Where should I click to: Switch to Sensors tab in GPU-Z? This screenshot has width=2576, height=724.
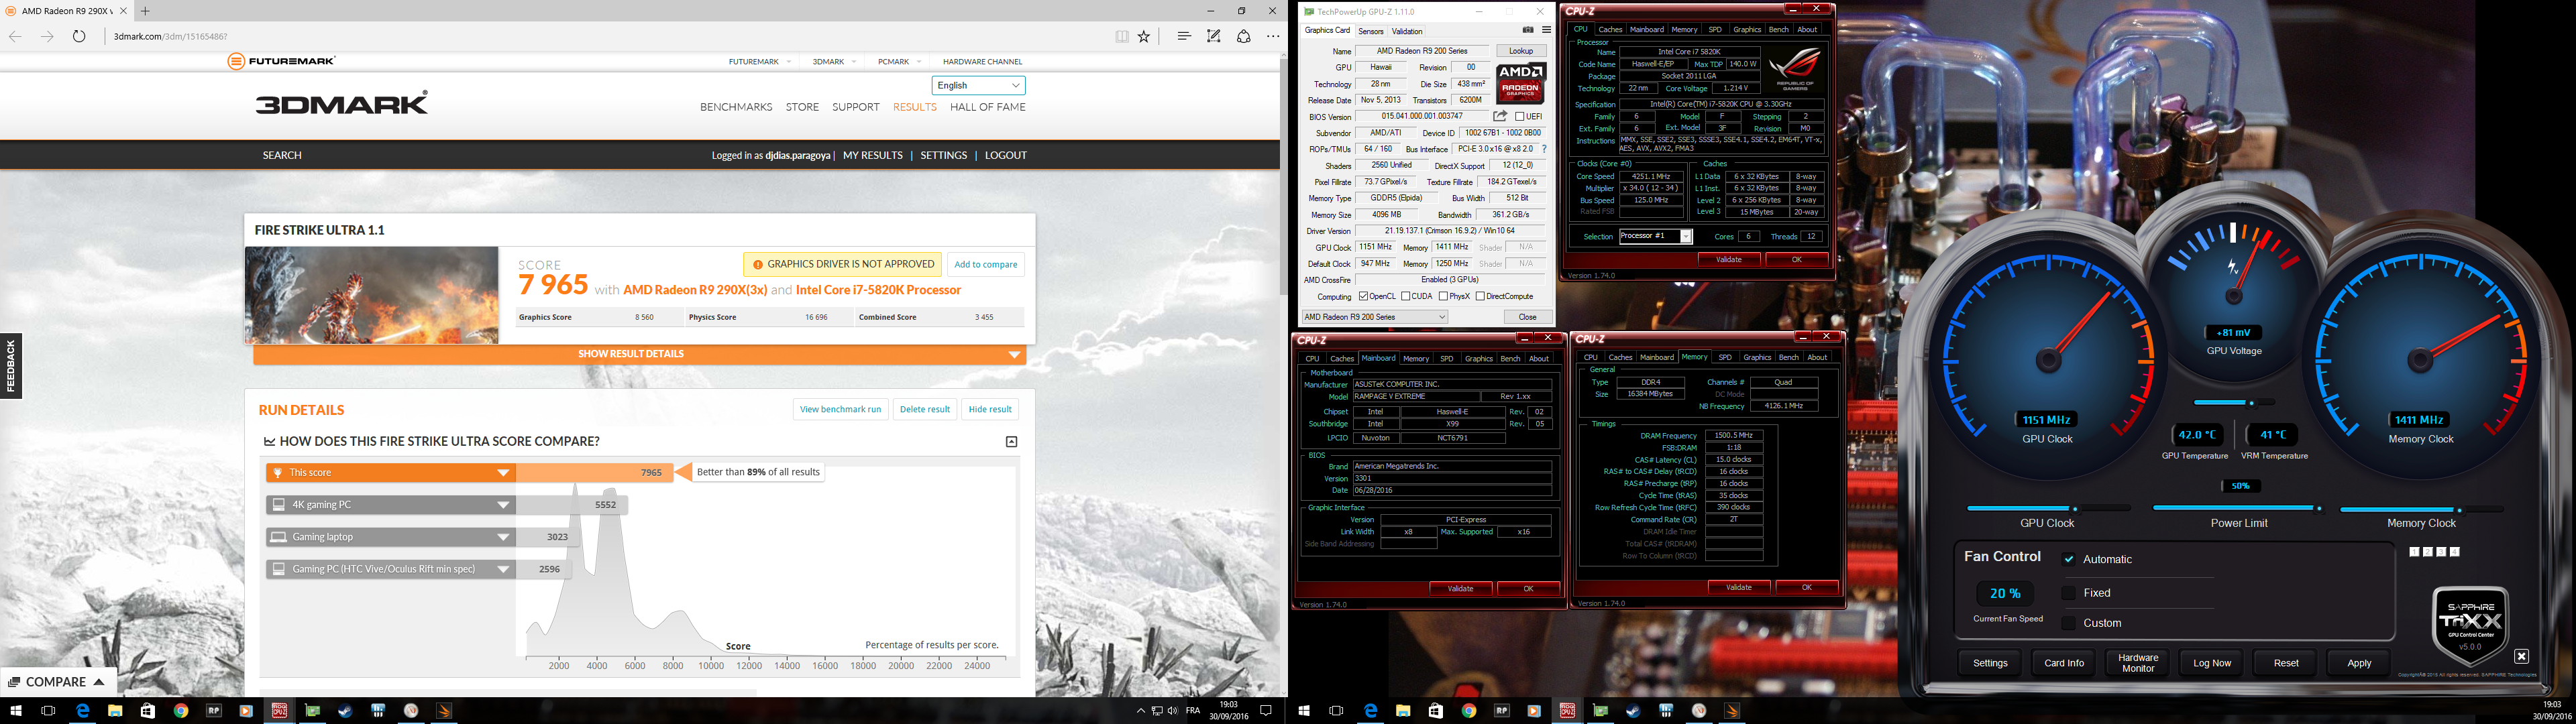(x=1370, y=31)
